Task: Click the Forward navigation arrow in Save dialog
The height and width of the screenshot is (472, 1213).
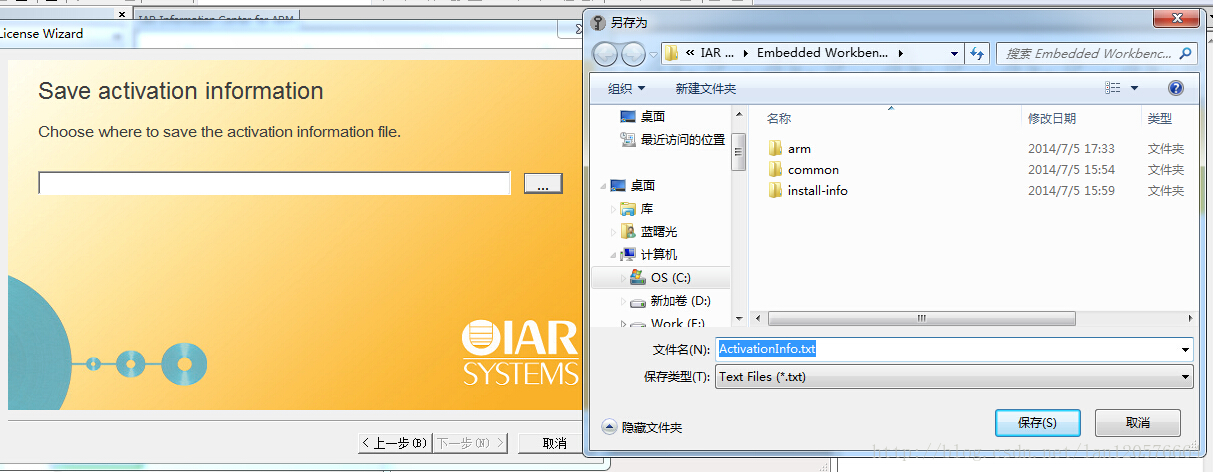Action: pyautogui.click(x=633, y=53)
